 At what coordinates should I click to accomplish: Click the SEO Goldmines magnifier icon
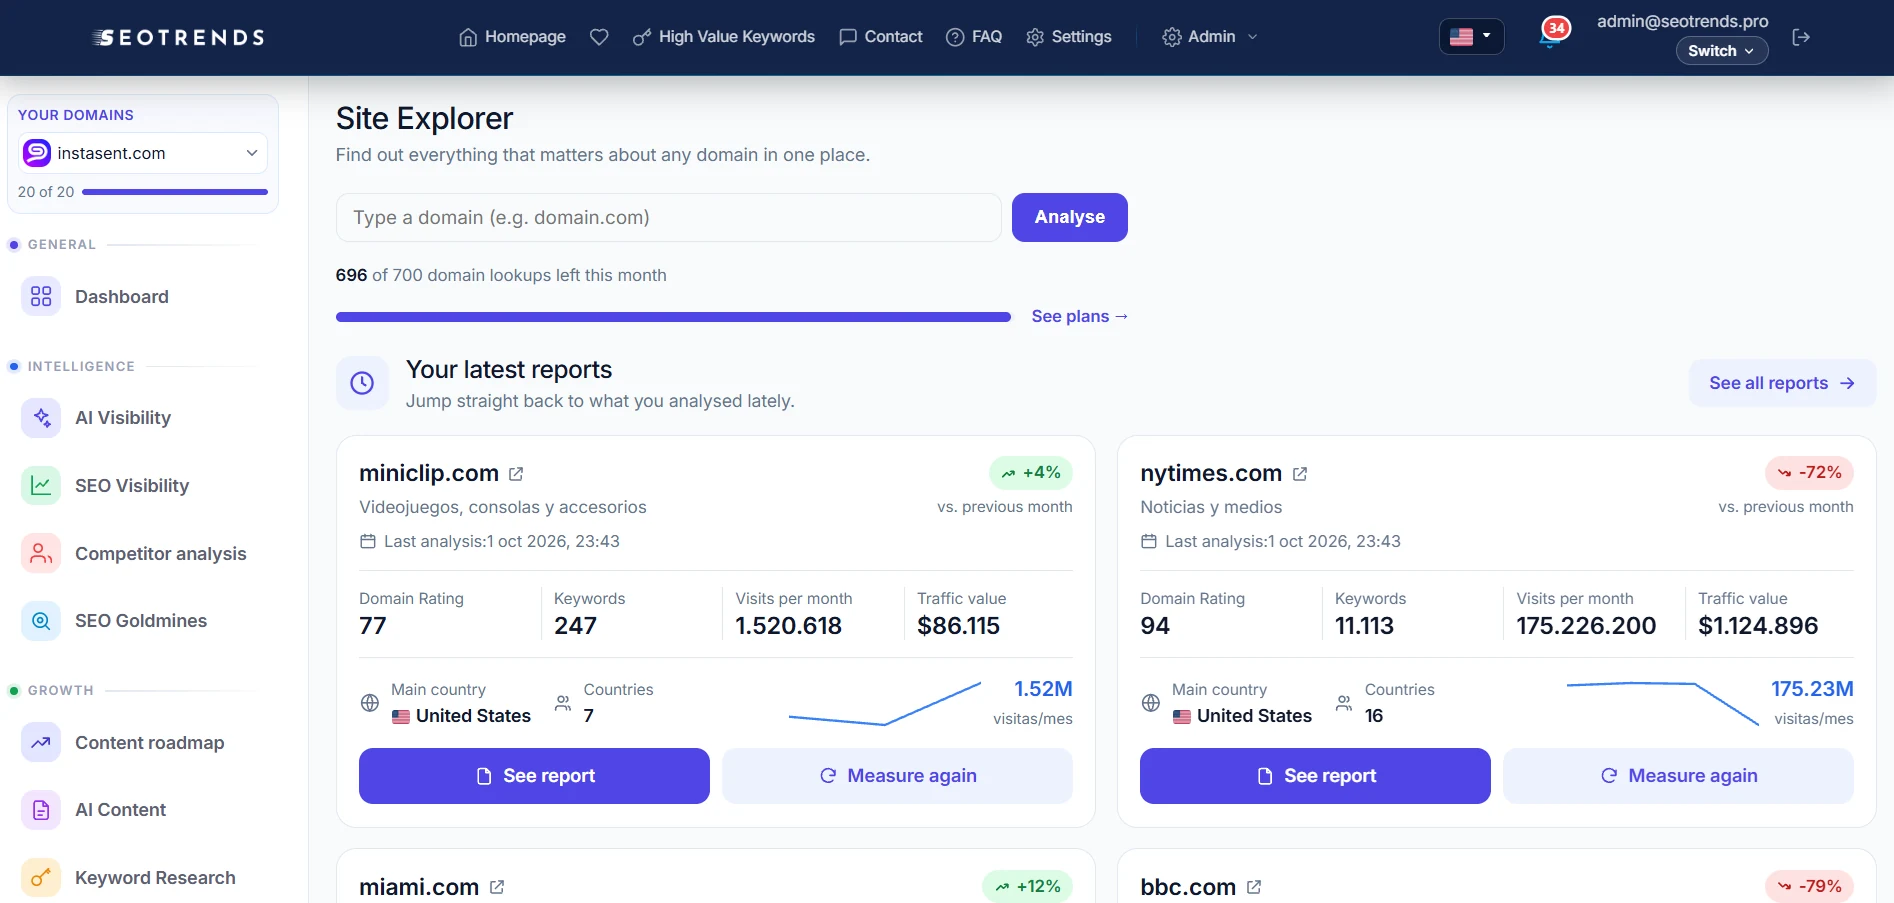(41, 620)
